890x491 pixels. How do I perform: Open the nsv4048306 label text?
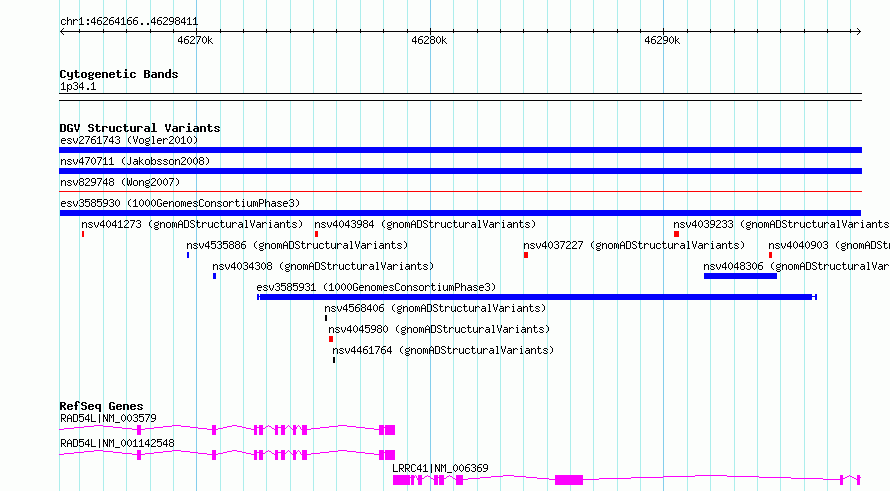[x=796, y=266]
